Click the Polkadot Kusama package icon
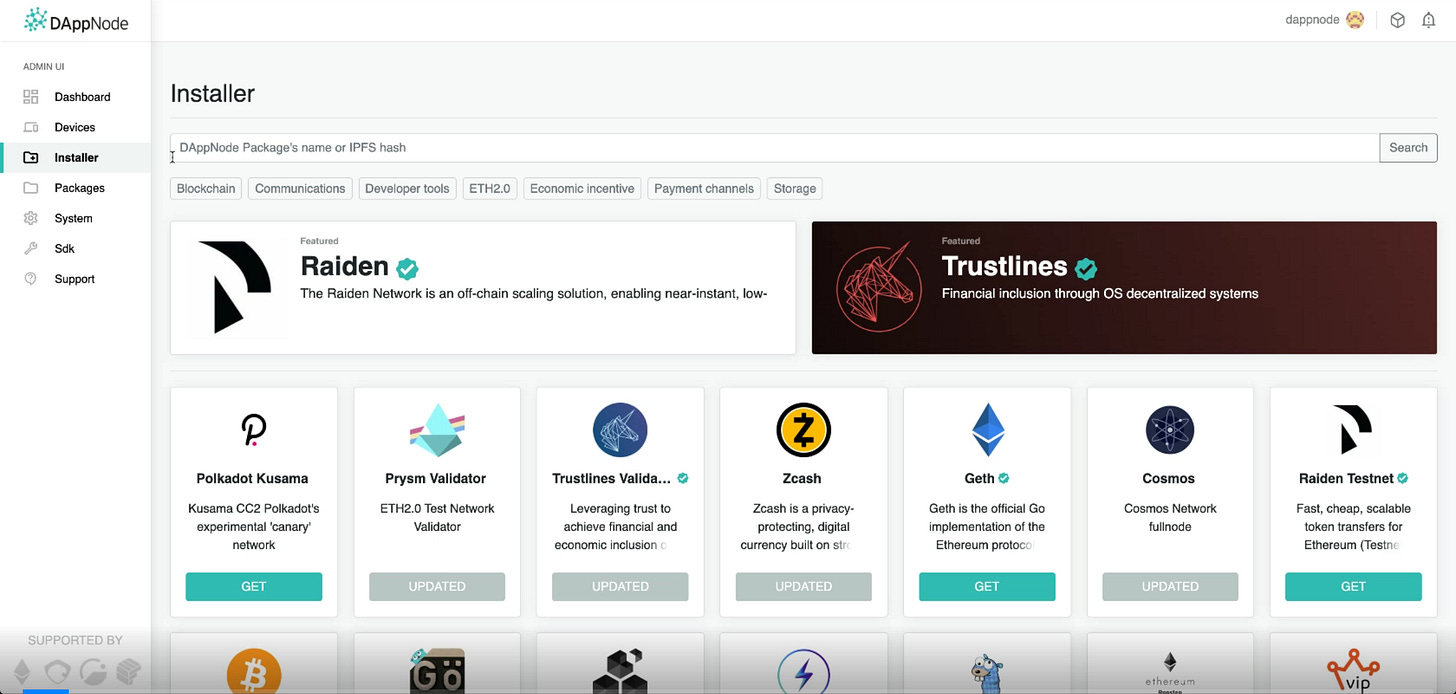This screenshot has height=694, width=1456. pos(254,430)
